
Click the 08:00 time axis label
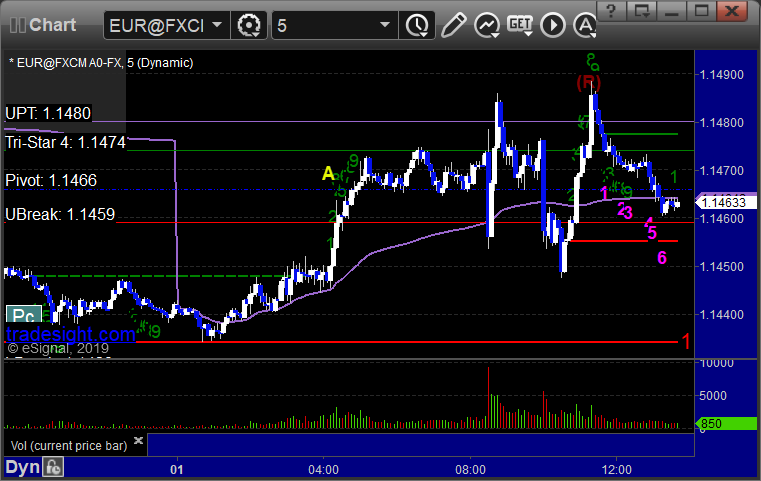coord(470,469)
